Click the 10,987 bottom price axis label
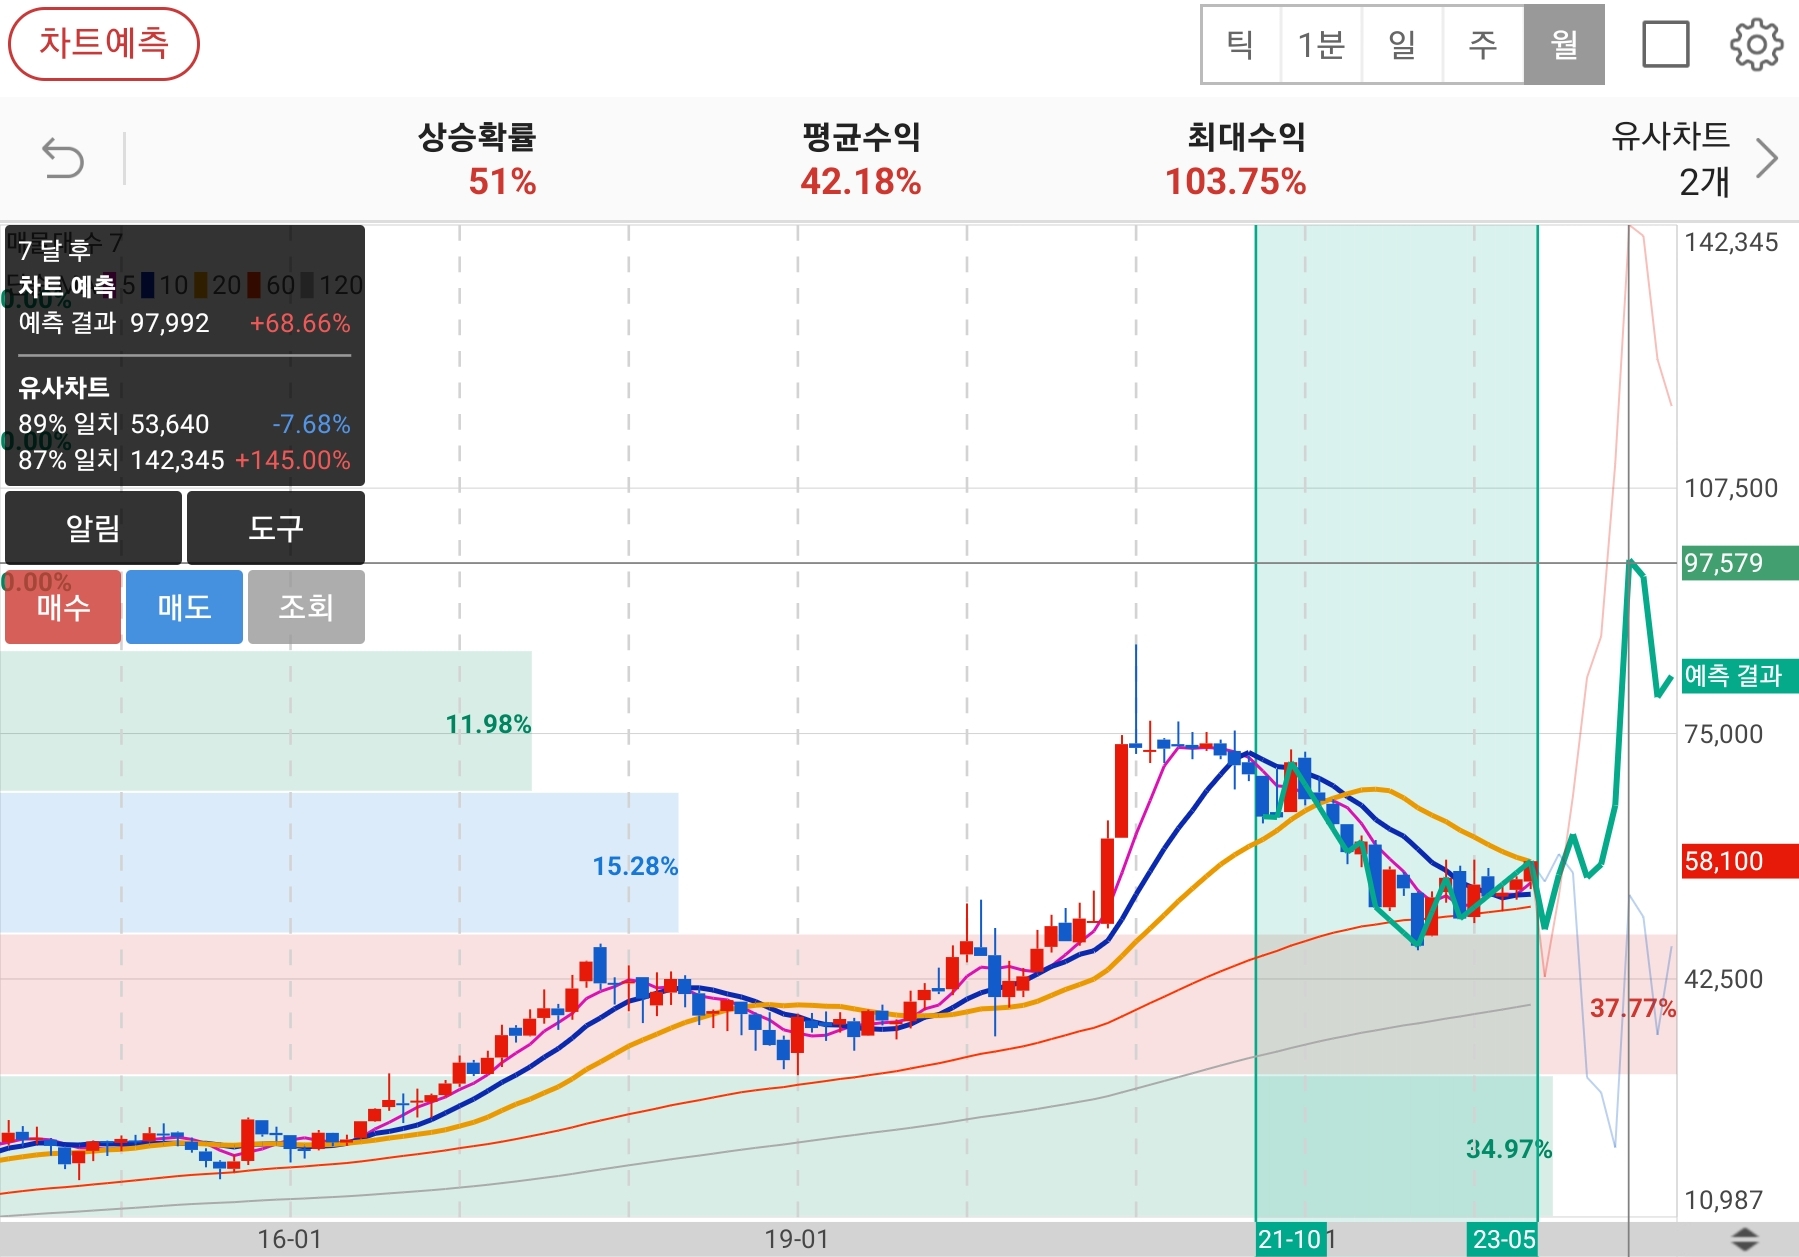 pyautogui.click(x=1724, y=1200)
